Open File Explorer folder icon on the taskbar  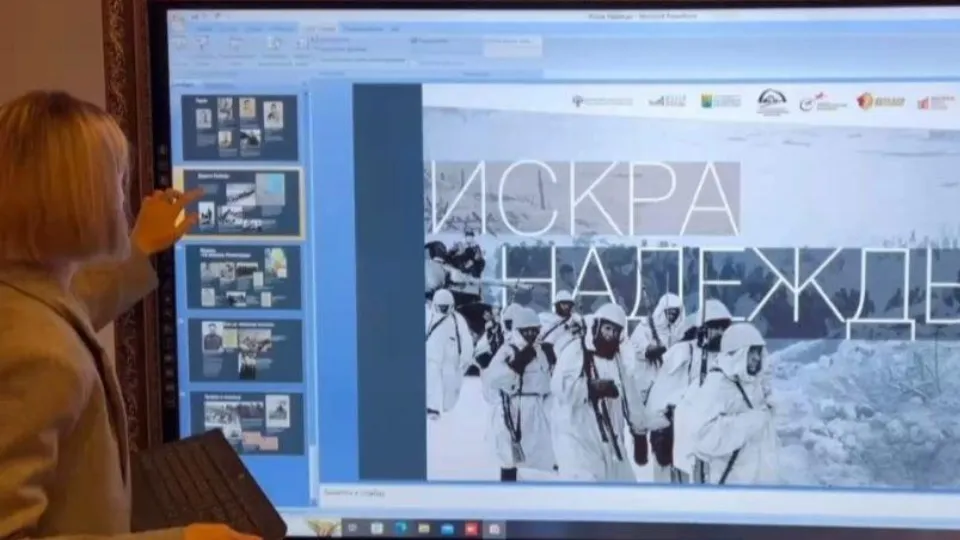[x=424, y=527]
